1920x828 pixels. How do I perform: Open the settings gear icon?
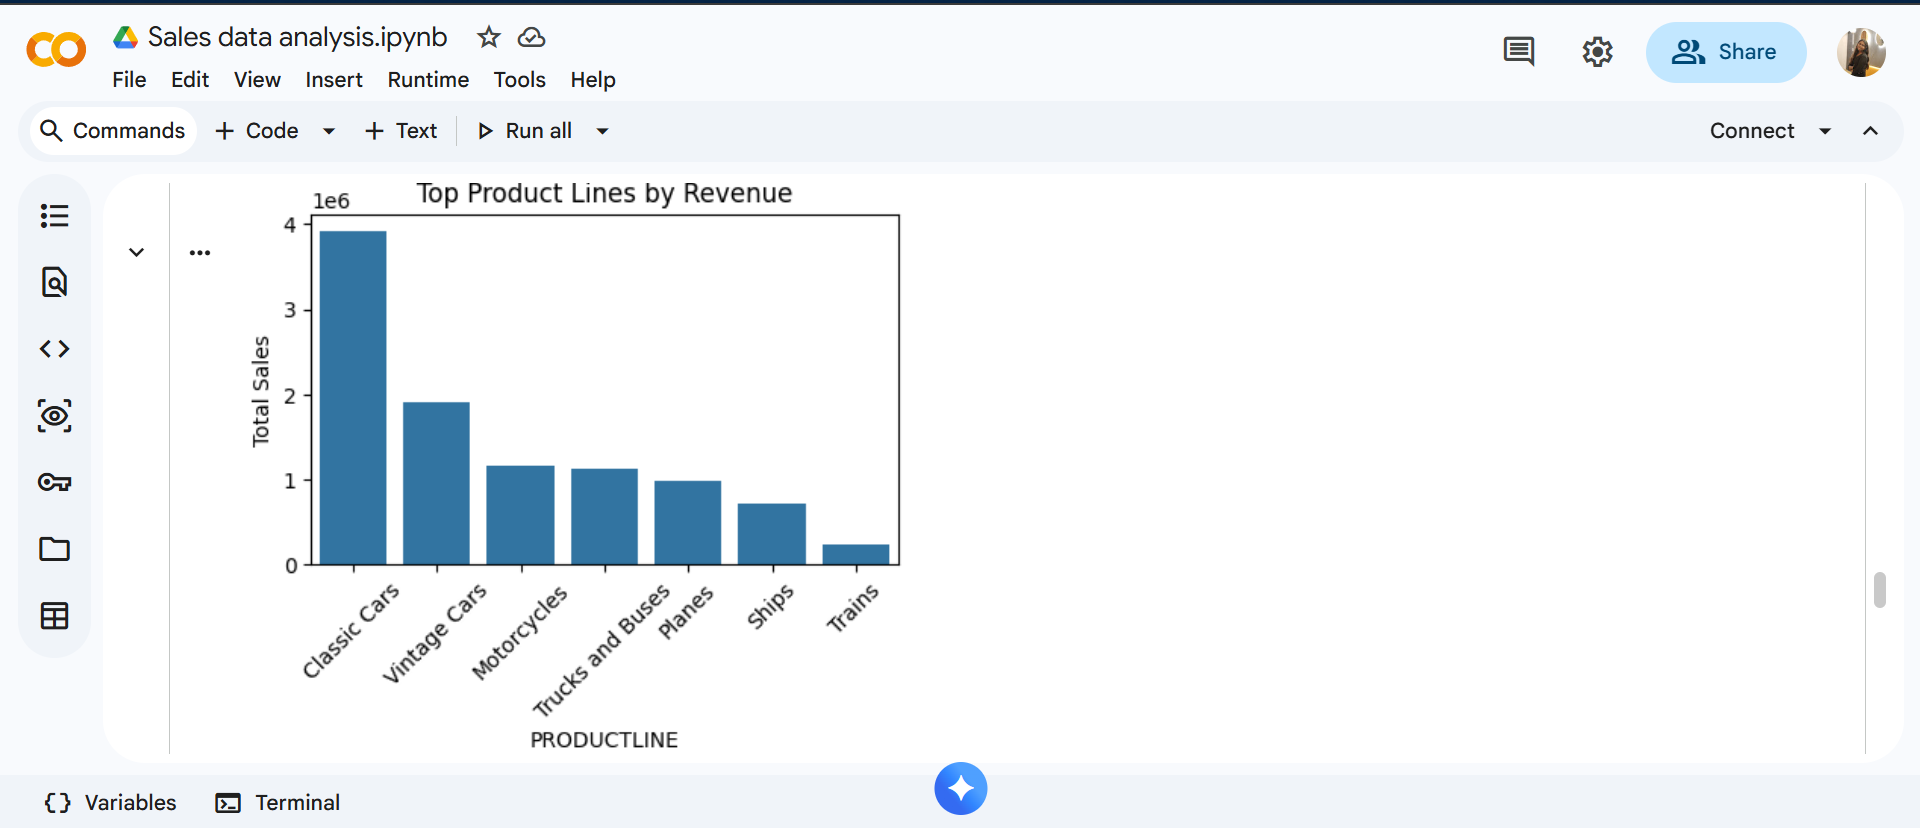pos(1597,52)
